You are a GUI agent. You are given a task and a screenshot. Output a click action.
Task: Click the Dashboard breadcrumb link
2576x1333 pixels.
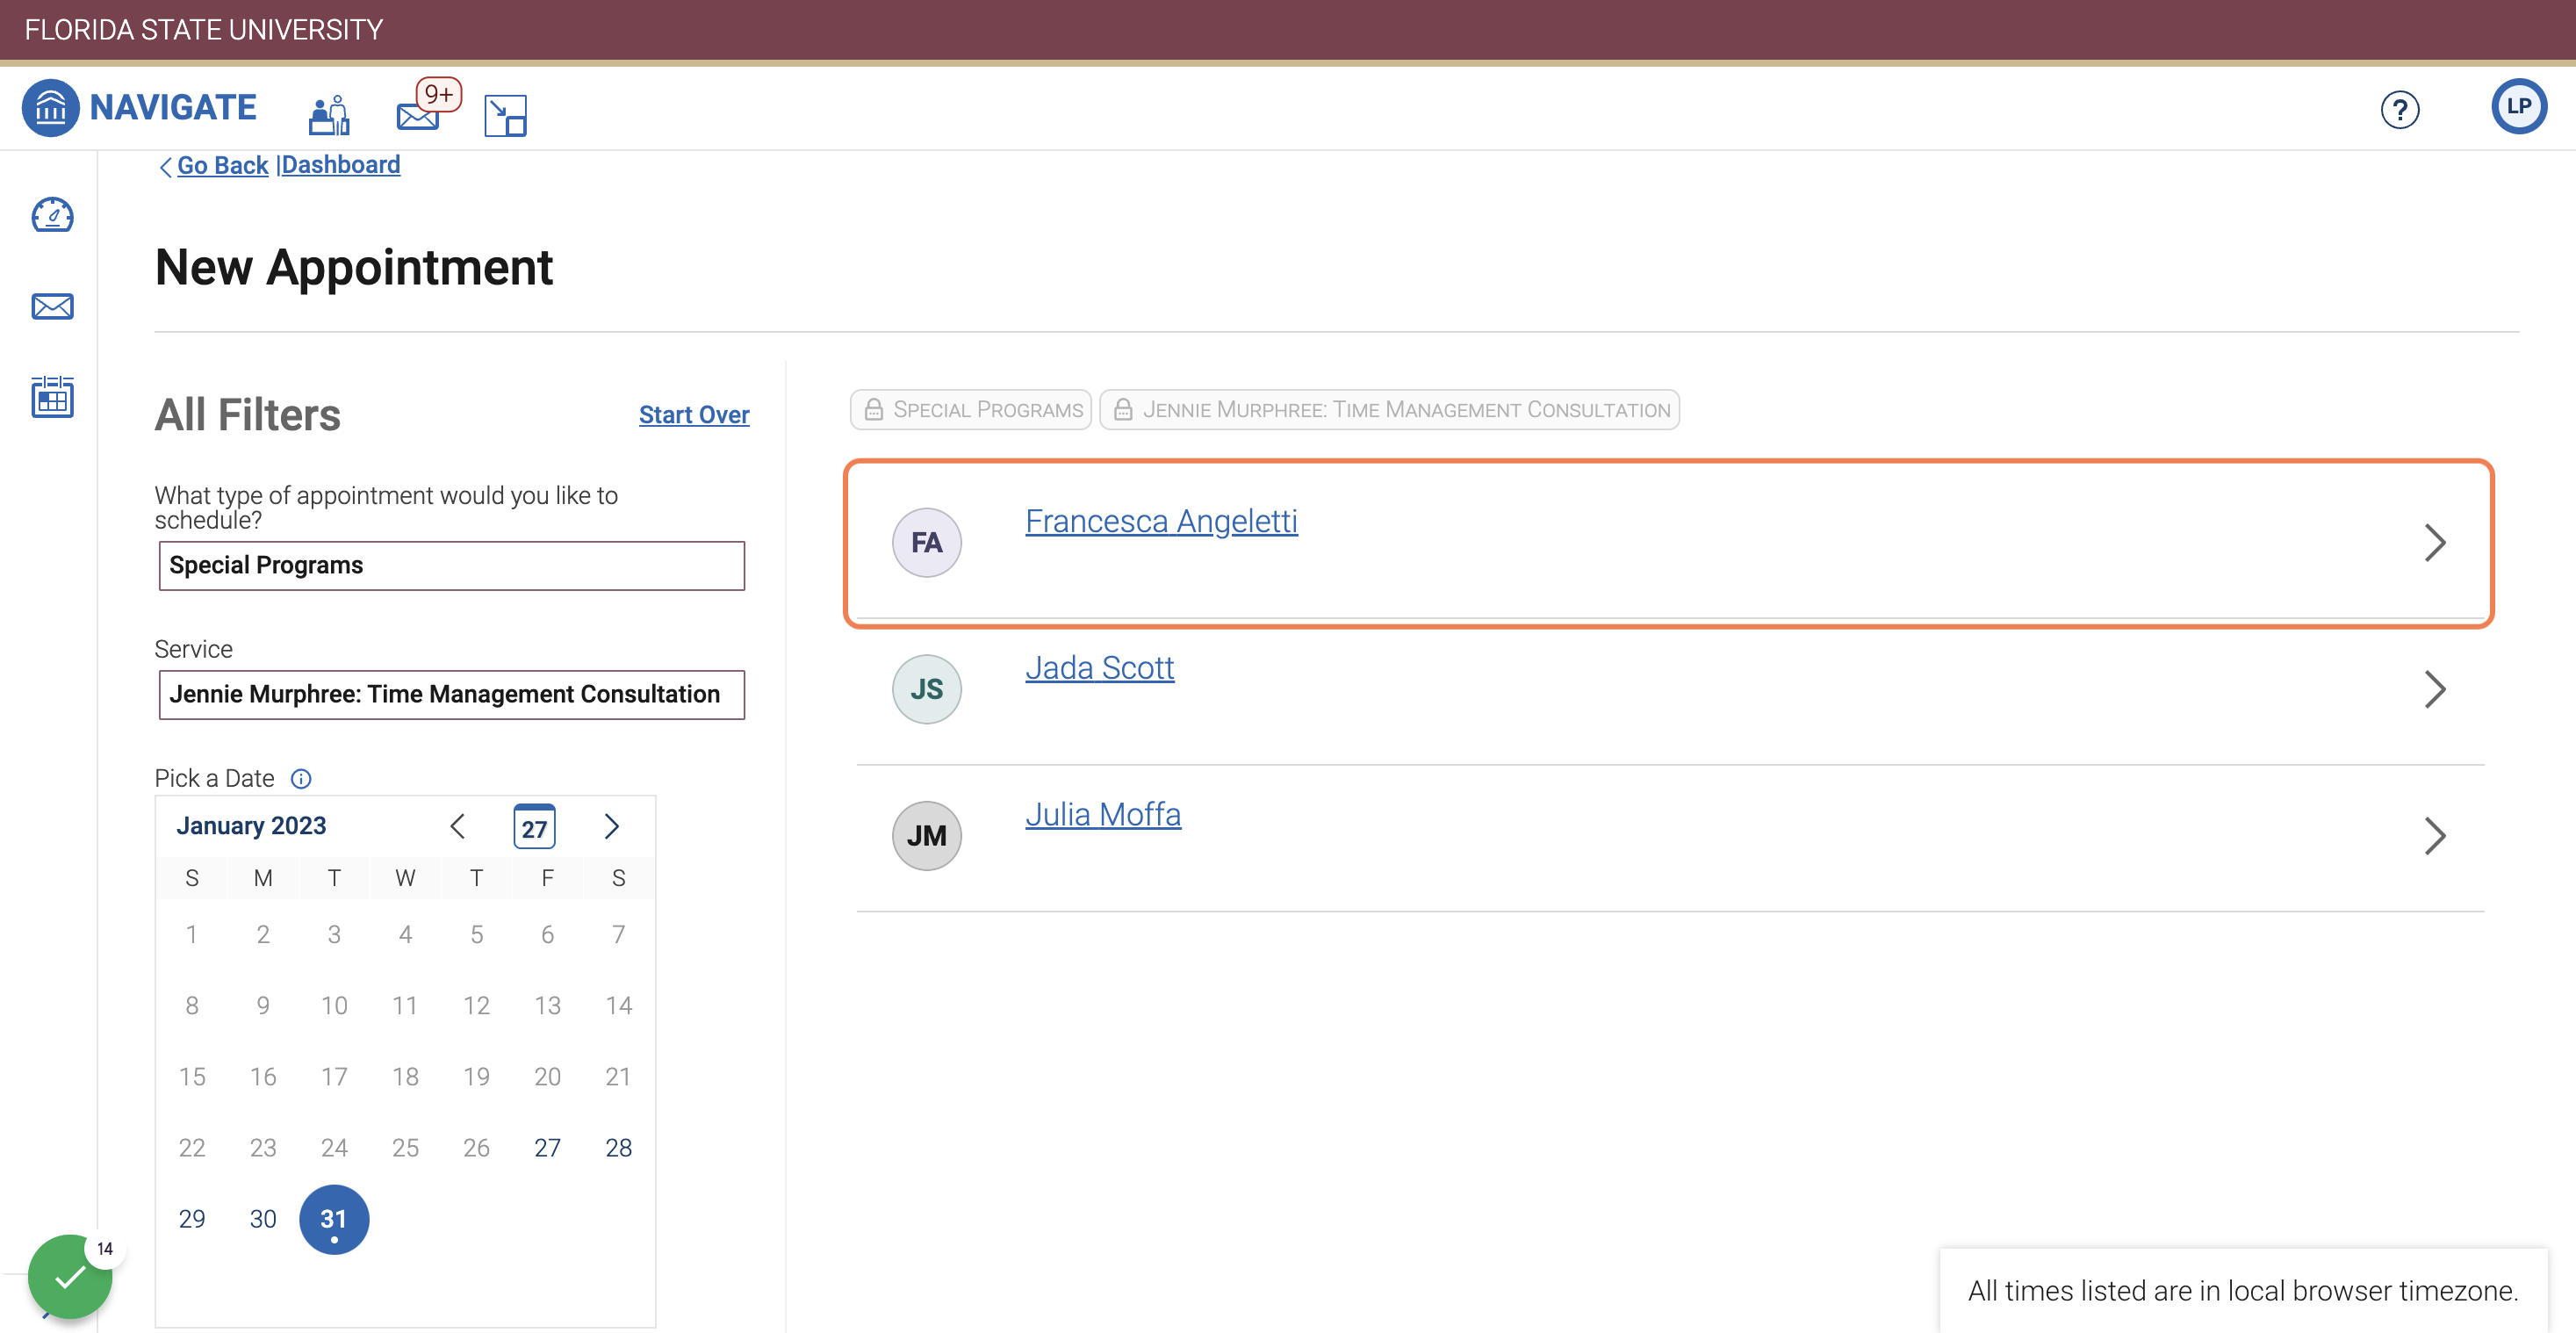[x=340, y=165]
